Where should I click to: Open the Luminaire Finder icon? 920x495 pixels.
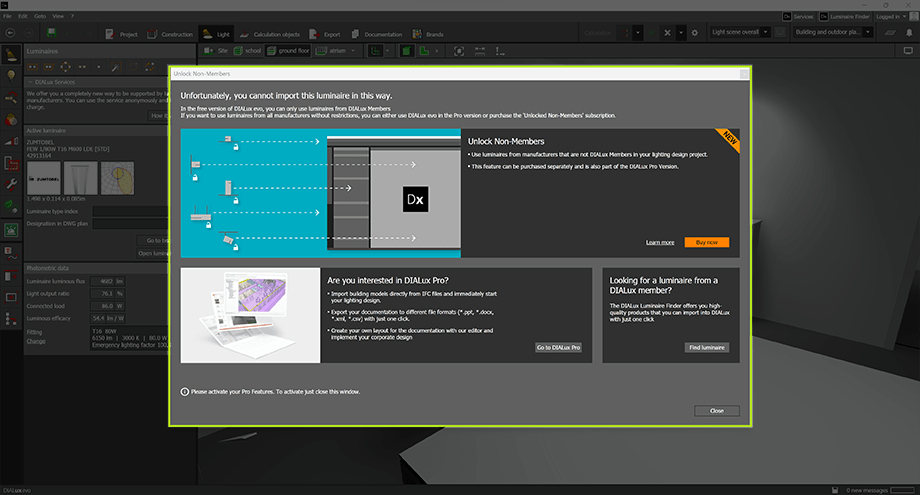825,17
